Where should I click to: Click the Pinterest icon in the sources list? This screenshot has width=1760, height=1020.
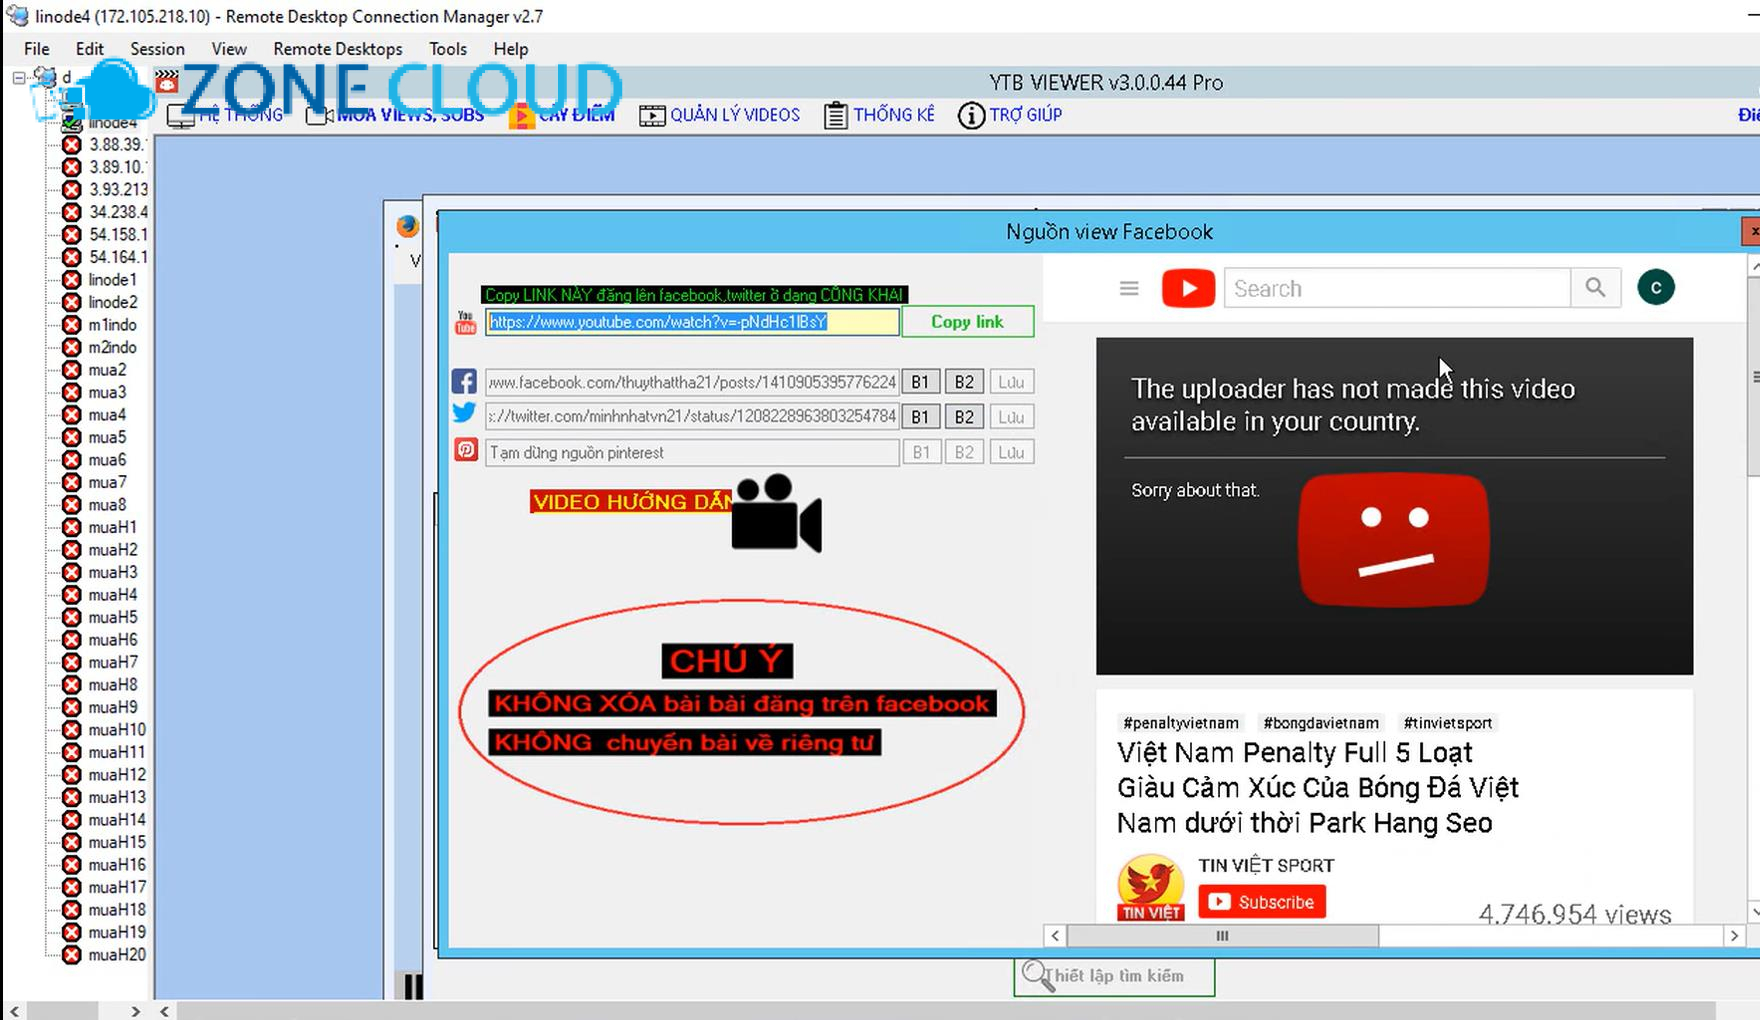coord(464,451)
